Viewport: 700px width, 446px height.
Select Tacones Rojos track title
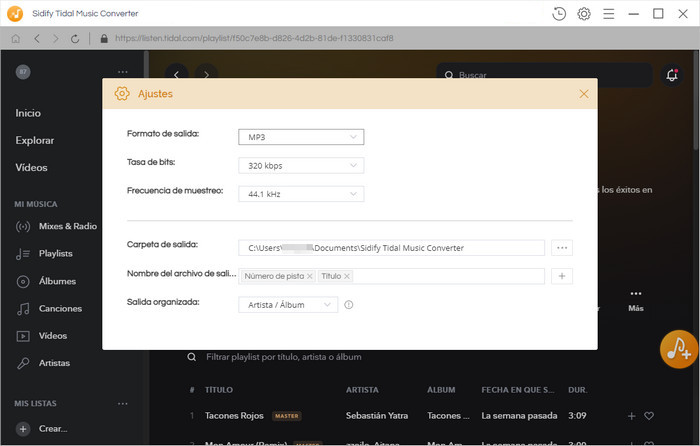(234, 416)
